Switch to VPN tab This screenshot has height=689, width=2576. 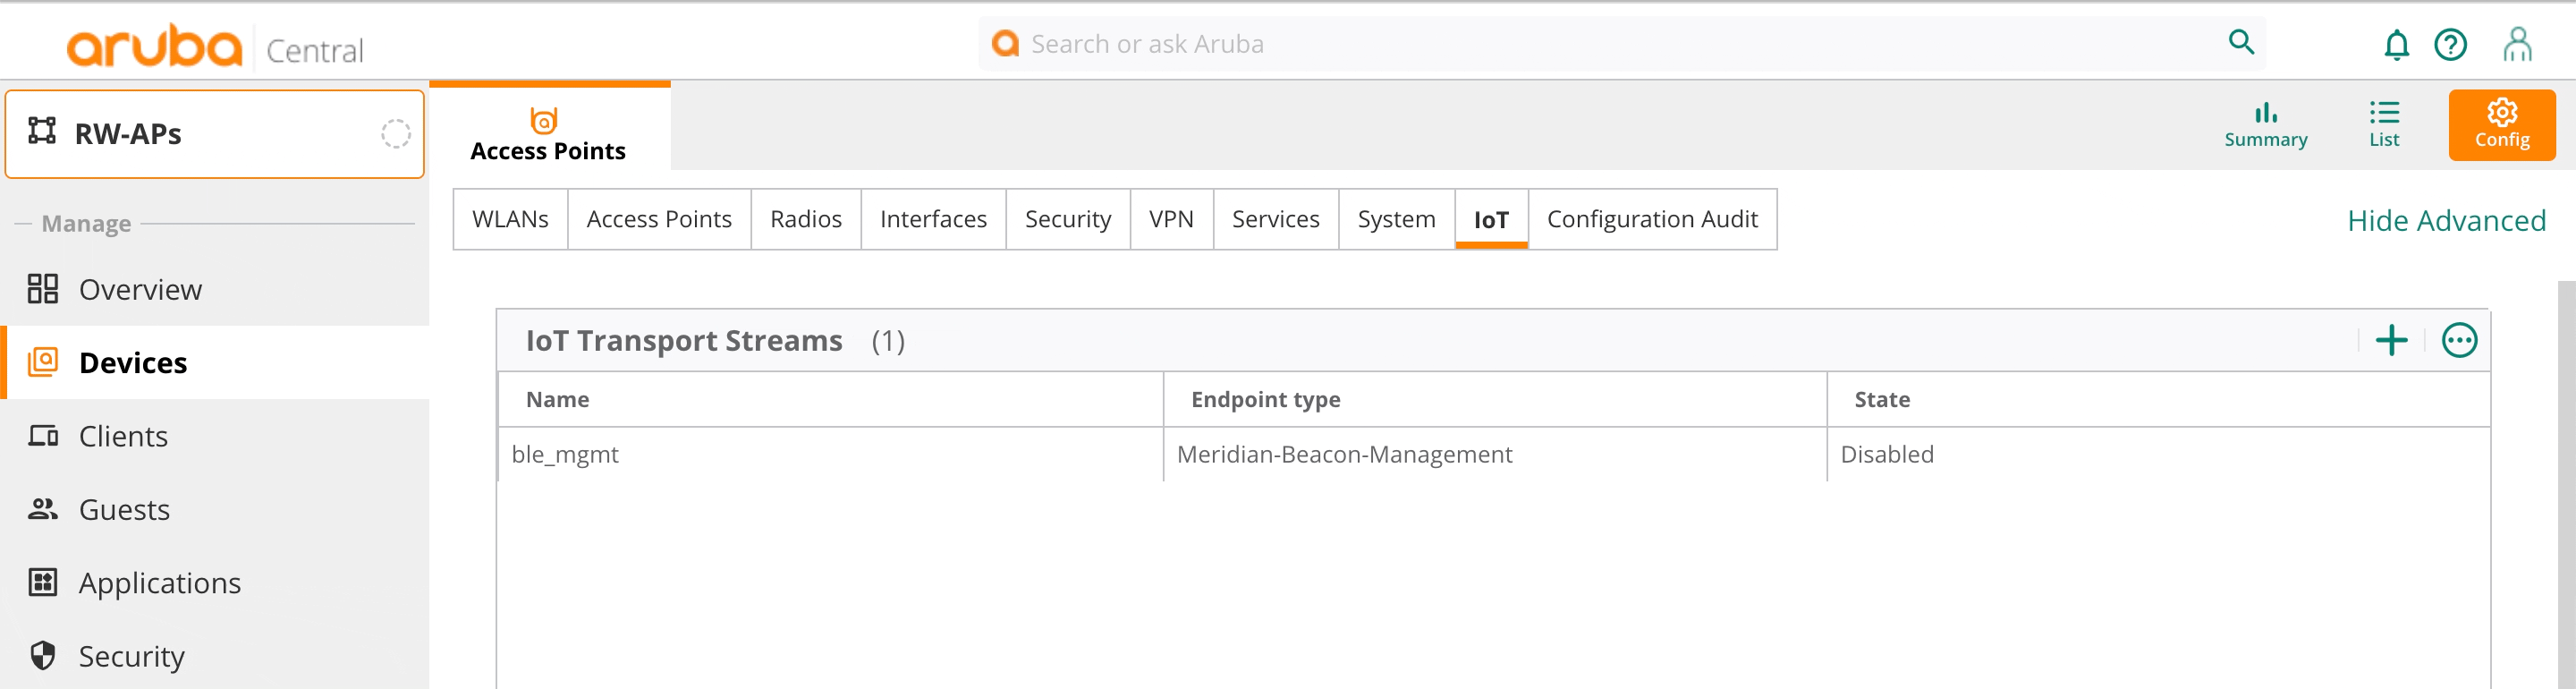coord(1171,219)
